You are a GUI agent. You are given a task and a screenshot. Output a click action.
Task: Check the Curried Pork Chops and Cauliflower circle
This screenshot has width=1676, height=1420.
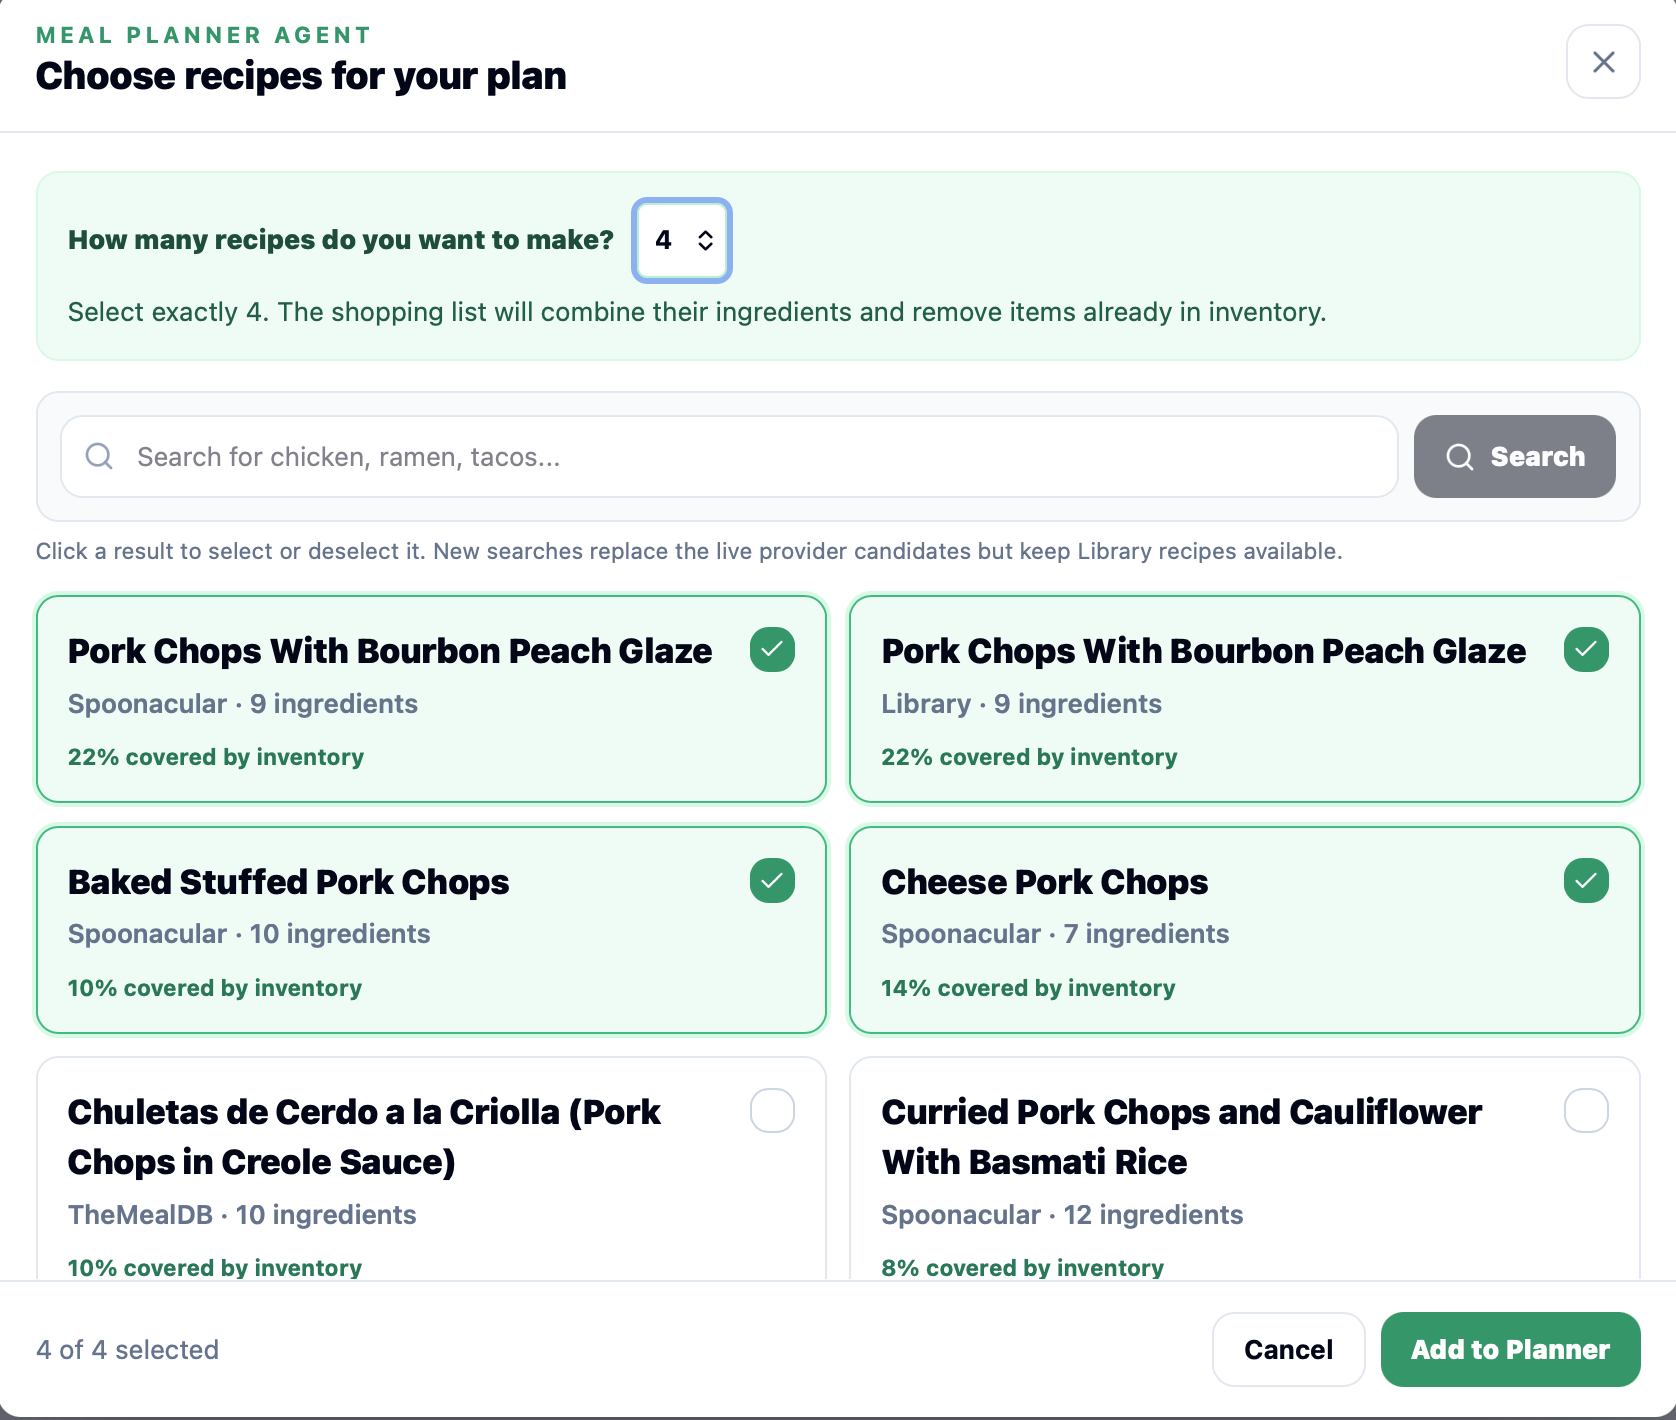pyautogui.click(x=1586, y=1111)
